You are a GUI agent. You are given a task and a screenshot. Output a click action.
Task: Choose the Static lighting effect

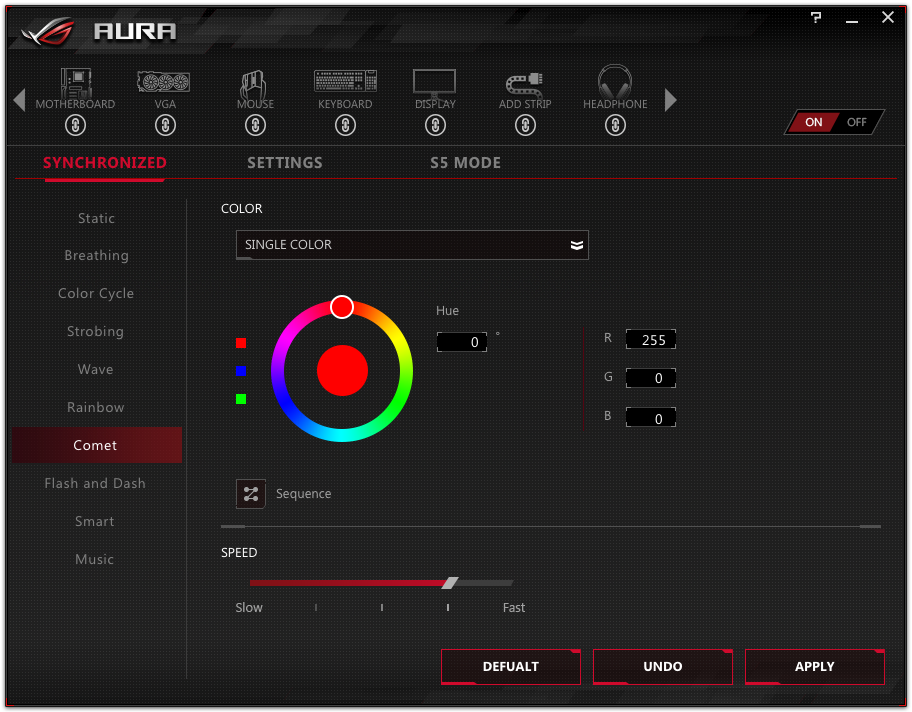click(x=97, y=218)
